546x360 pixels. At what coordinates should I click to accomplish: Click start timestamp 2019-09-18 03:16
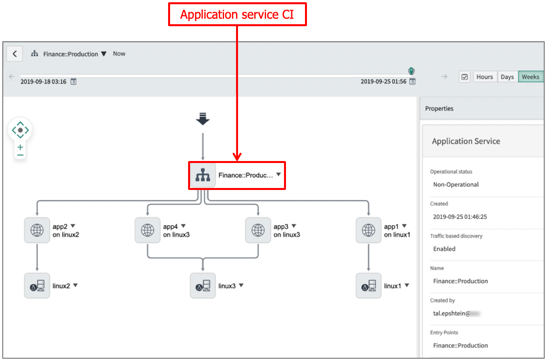point(43,82)
